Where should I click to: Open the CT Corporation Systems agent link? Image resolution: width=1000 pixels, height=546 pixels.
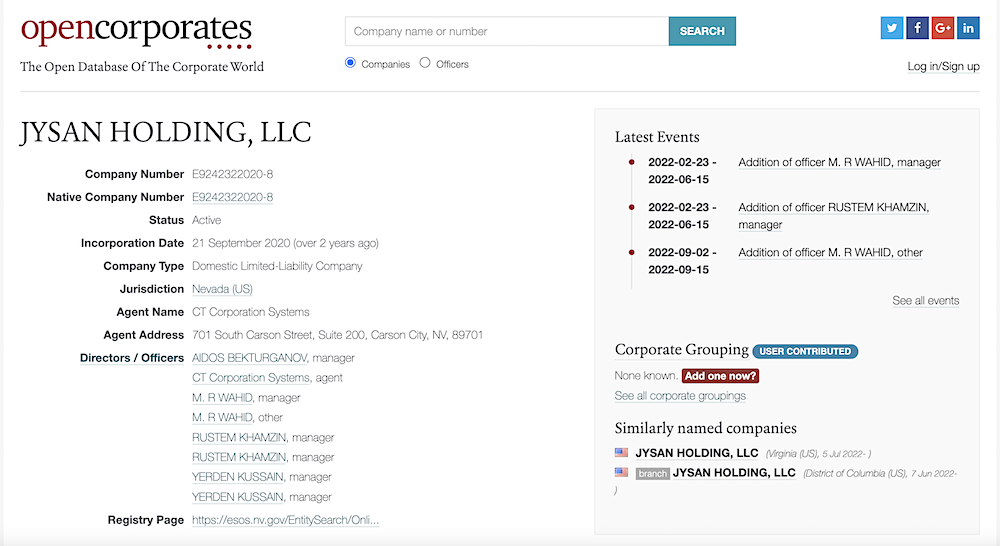click(x=251, y=378)
